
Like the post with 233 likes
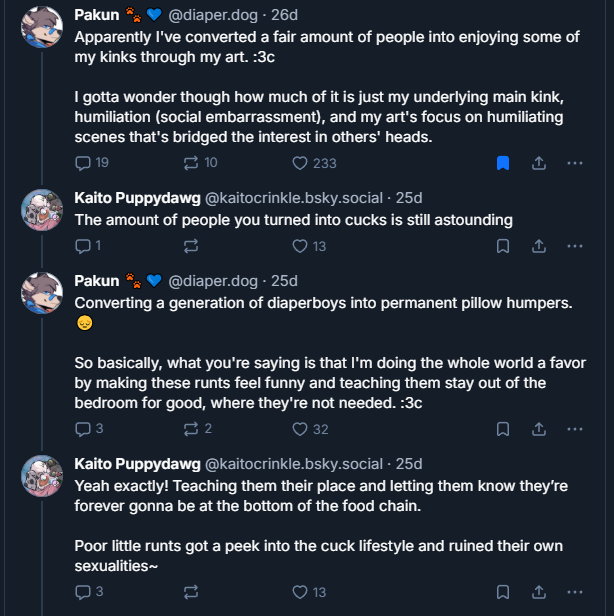tap(314, 163)
